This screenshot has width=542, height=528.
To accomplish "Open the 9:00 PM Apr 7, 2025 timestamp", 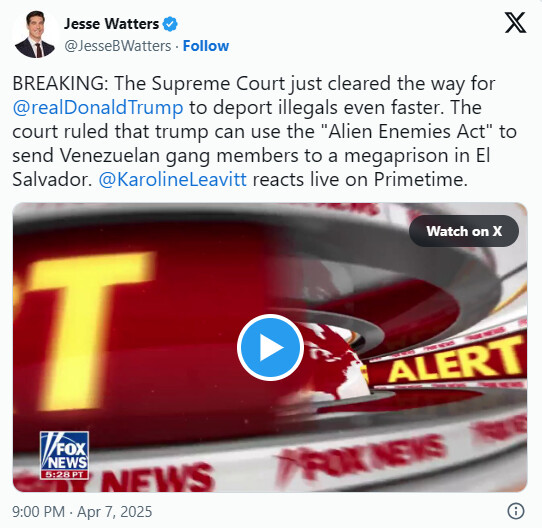I will (82, 511).
